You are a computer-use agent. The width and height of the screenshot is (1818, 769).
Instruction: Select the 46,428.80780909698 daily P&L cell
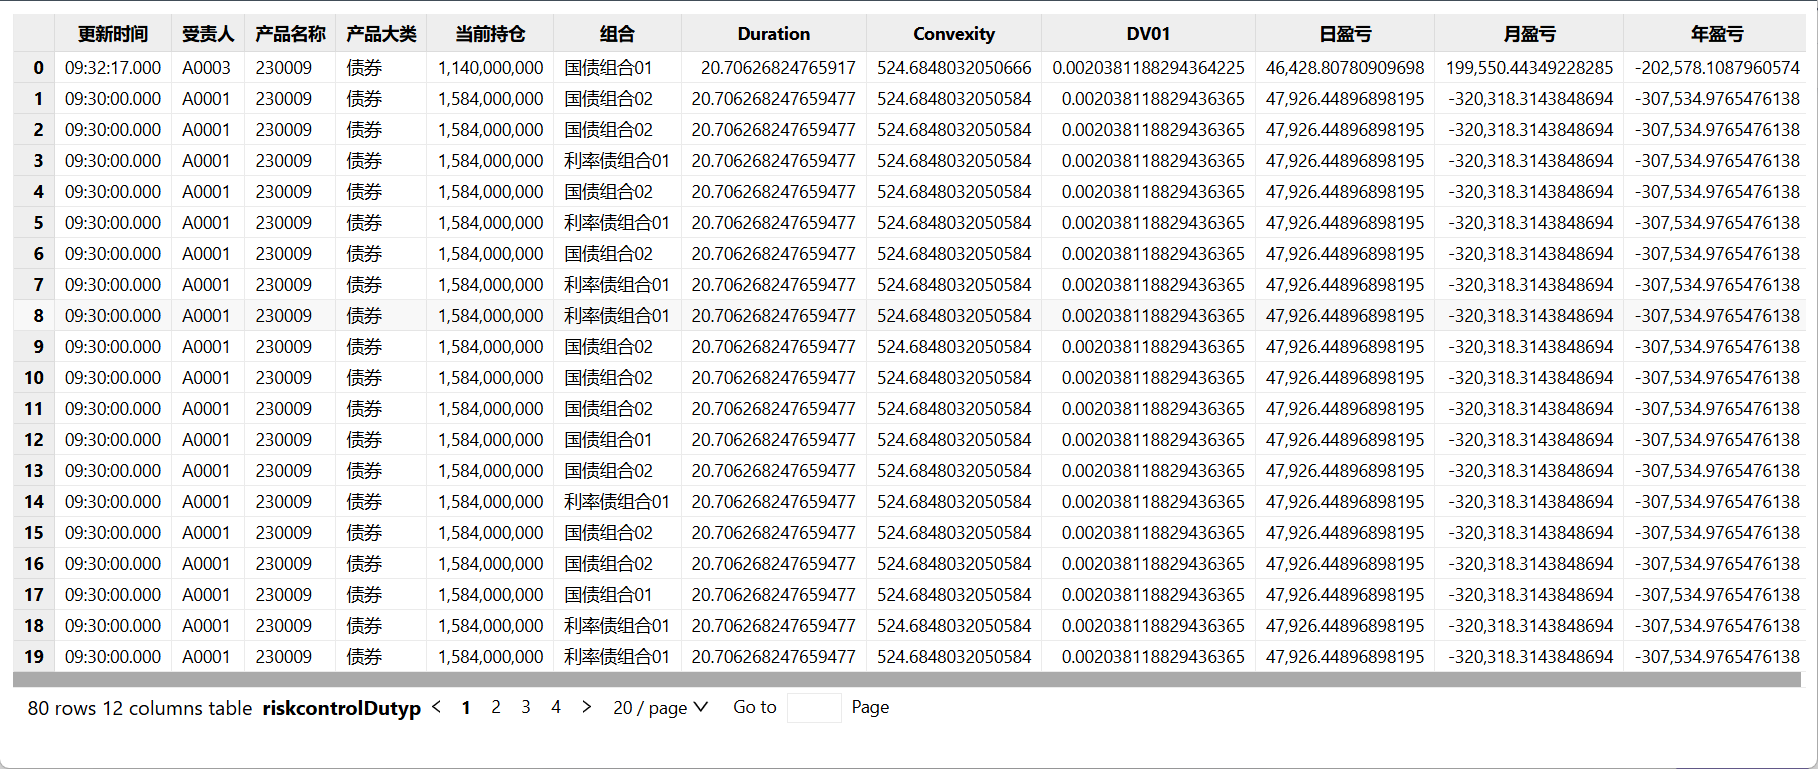click(1345, 68)
